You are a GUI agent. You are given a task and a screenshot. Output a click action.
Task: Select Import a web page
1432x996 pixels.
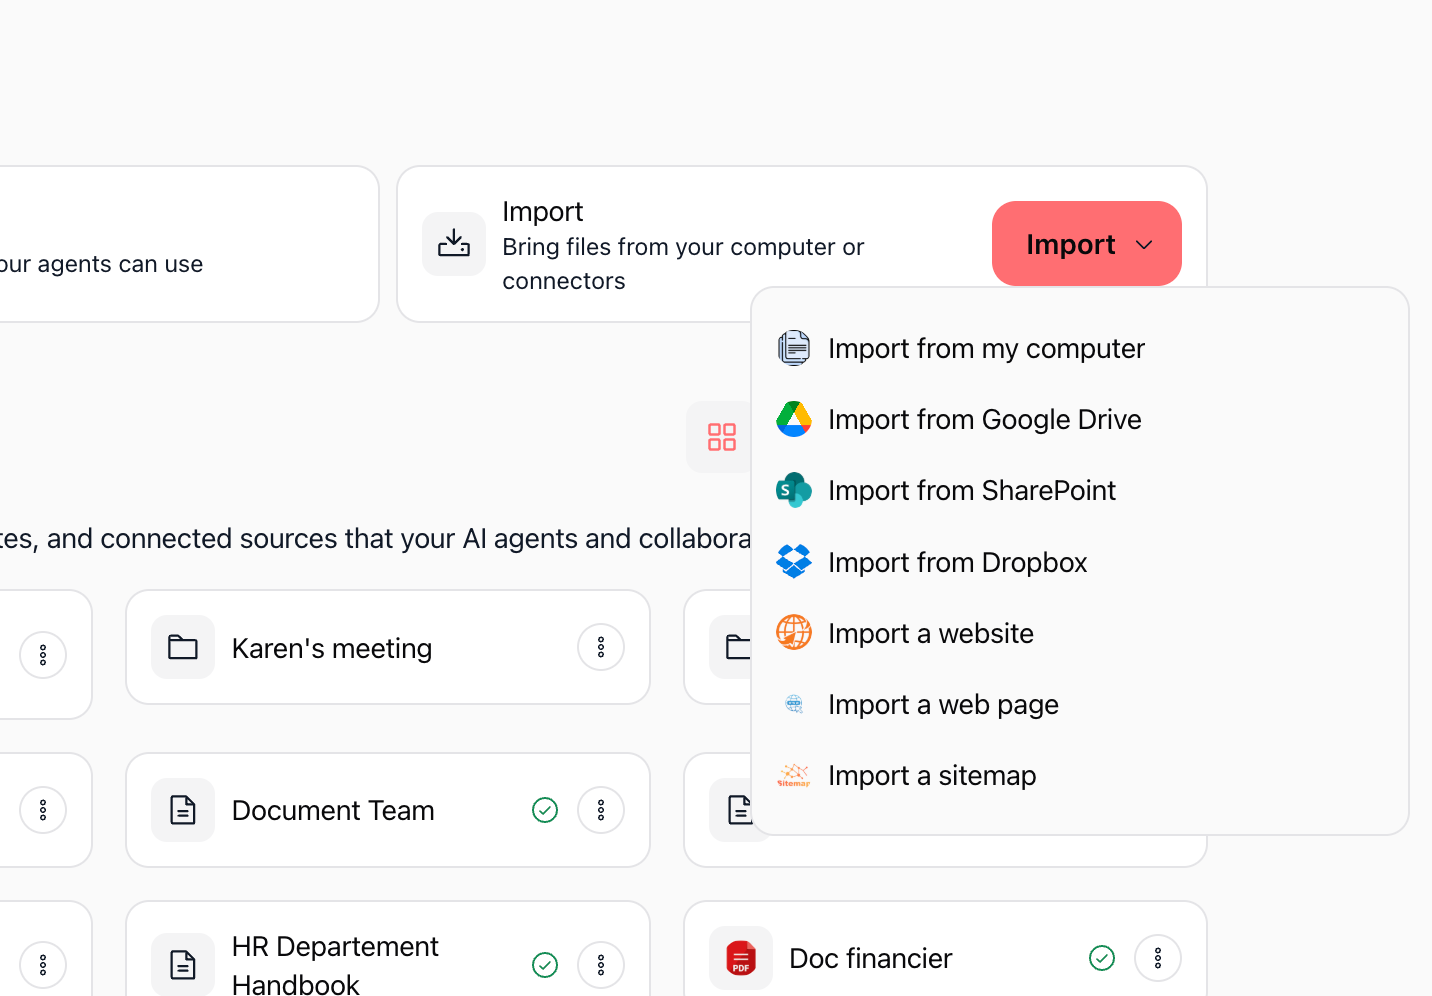tap(1080, 704)
